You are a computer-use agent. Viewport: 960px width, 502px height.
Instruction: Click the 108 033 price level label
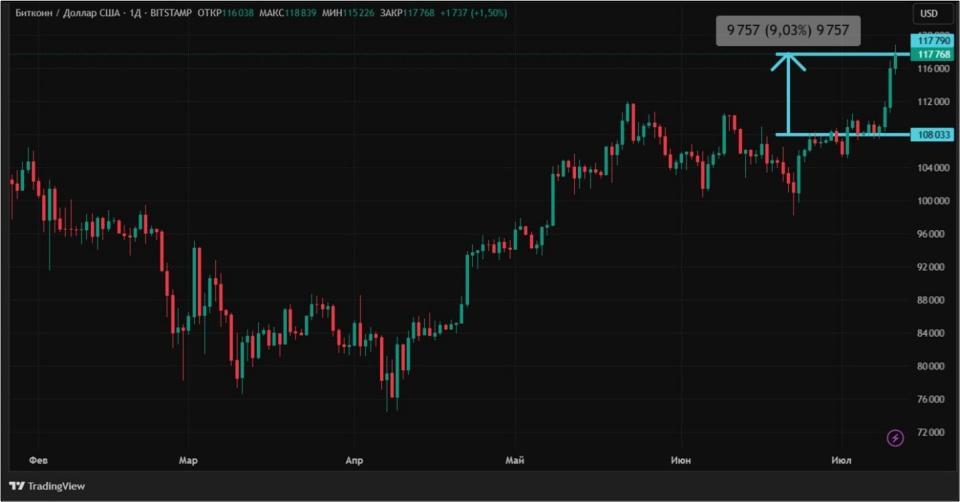(x=932, y=135)
